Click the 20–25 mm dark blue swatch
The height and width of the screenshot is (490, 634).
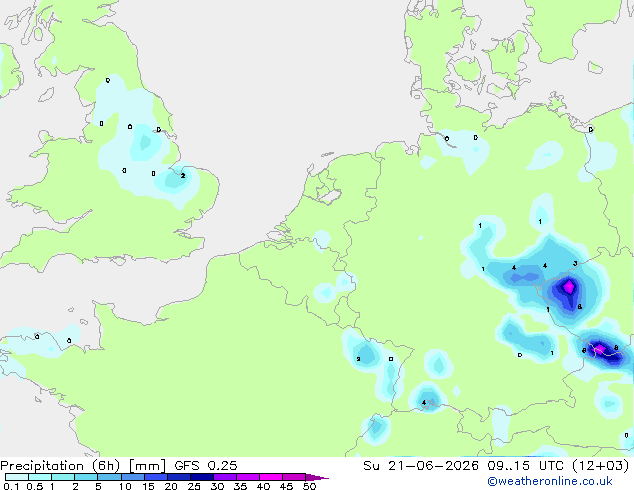pos(178,477)
